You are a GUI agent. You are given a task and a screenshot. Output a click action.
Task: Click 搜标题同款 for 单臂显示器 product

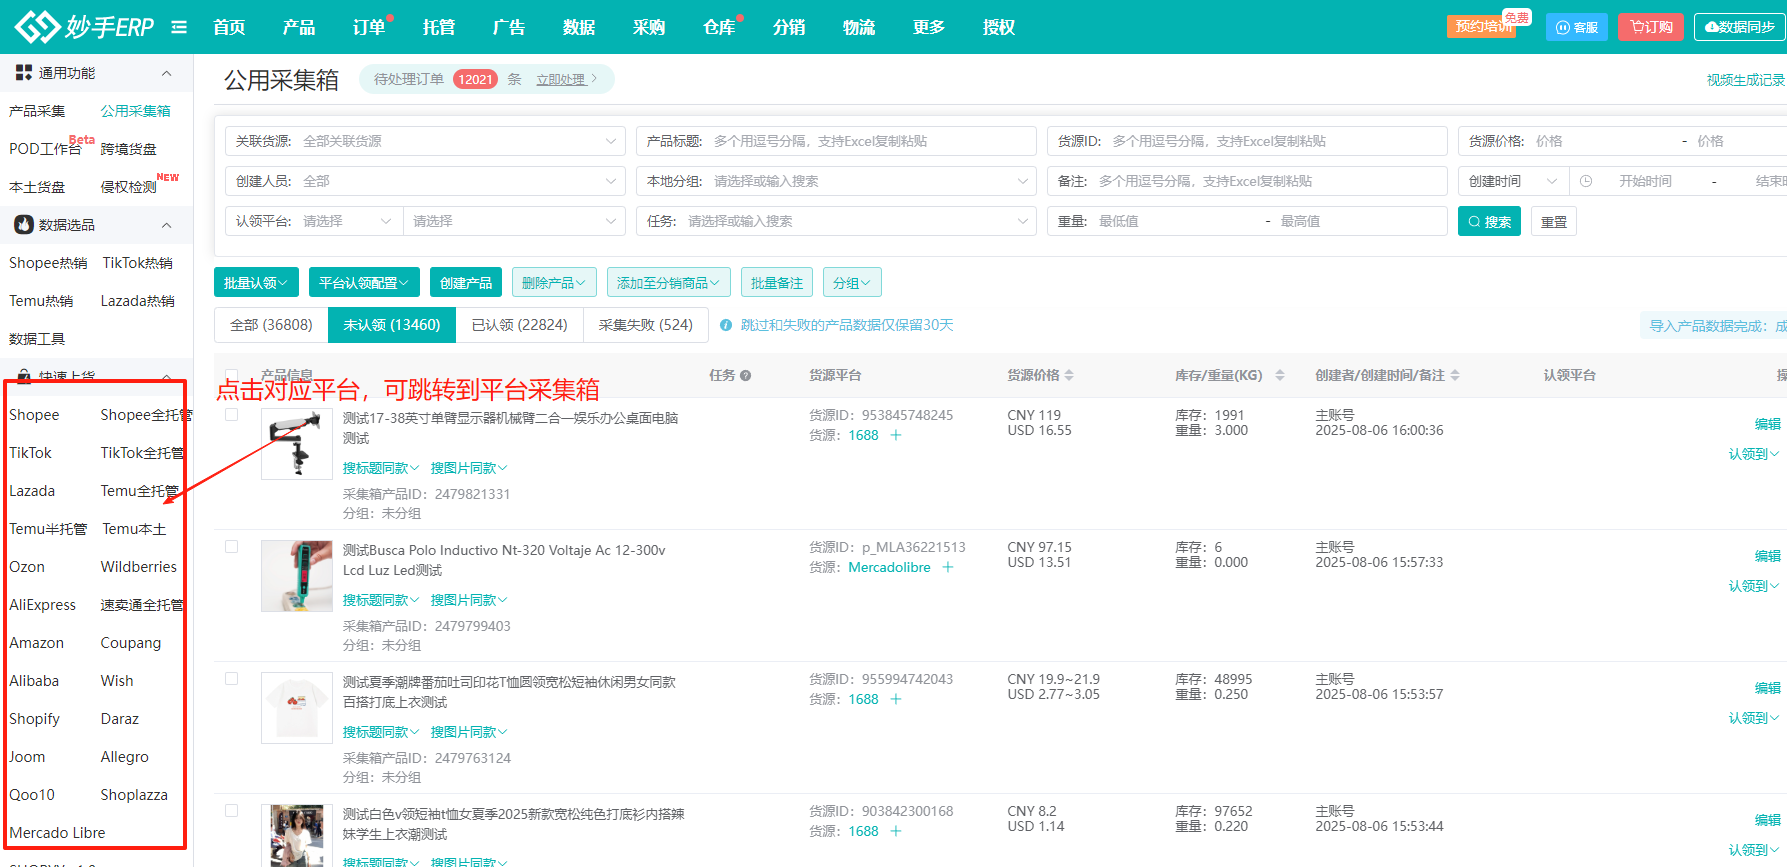pyautogui.click(x=381, y=468)
